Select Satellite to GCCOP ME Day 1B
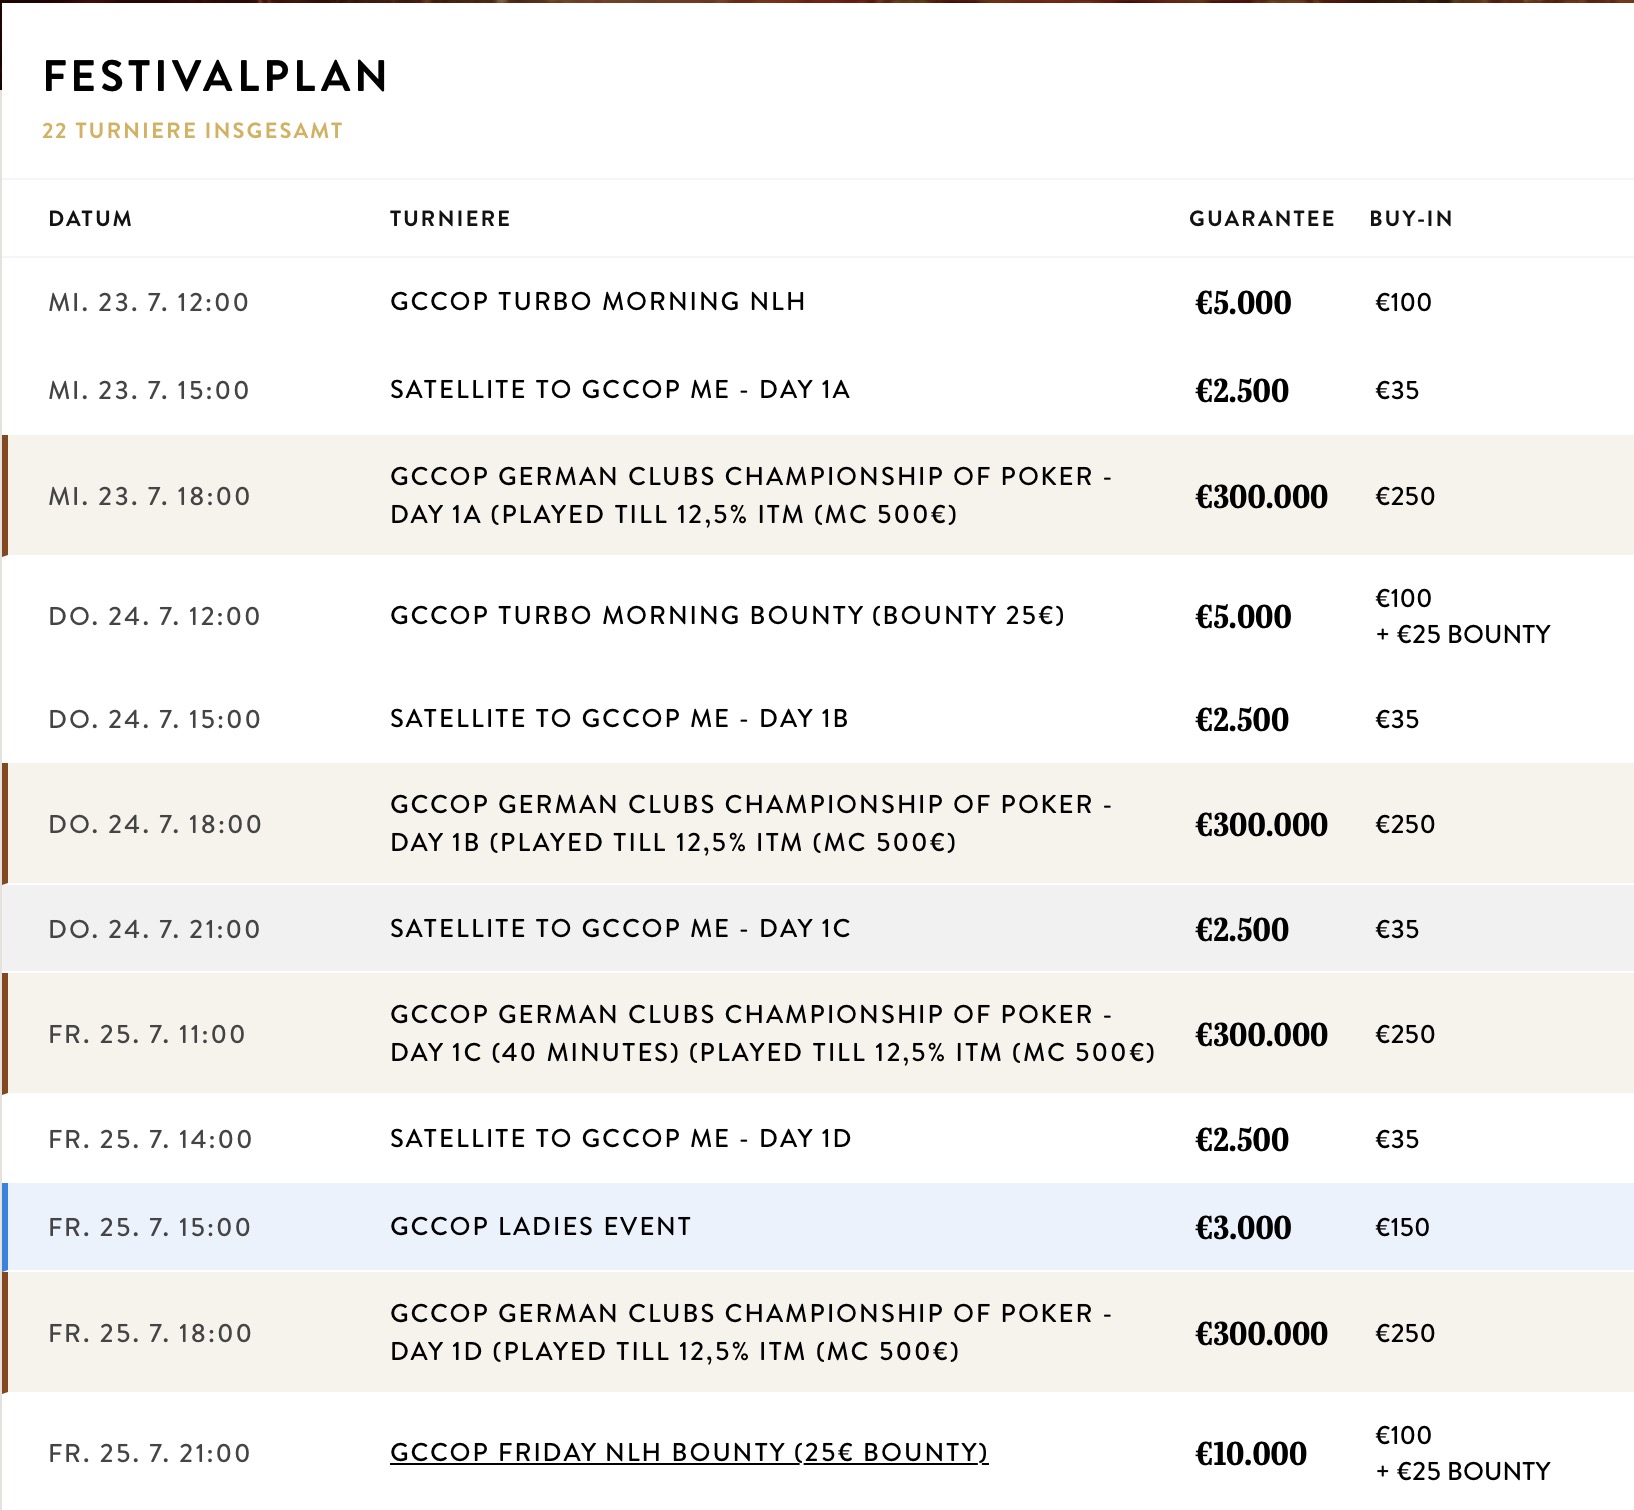This screenshot has height=1510, width=1634. pyautogui.click(x=618, y=719)
